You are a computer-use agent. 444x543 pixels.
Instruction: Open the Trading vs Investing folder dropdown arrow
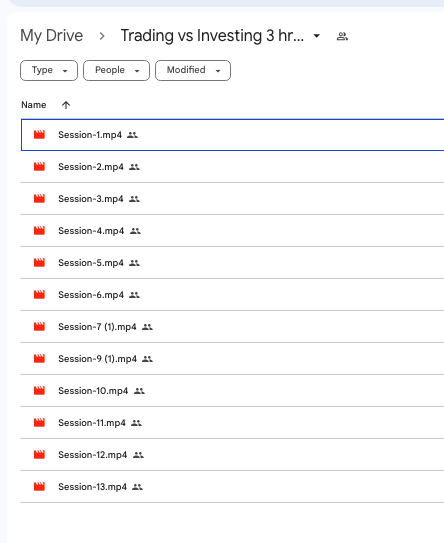click(317, 36)
